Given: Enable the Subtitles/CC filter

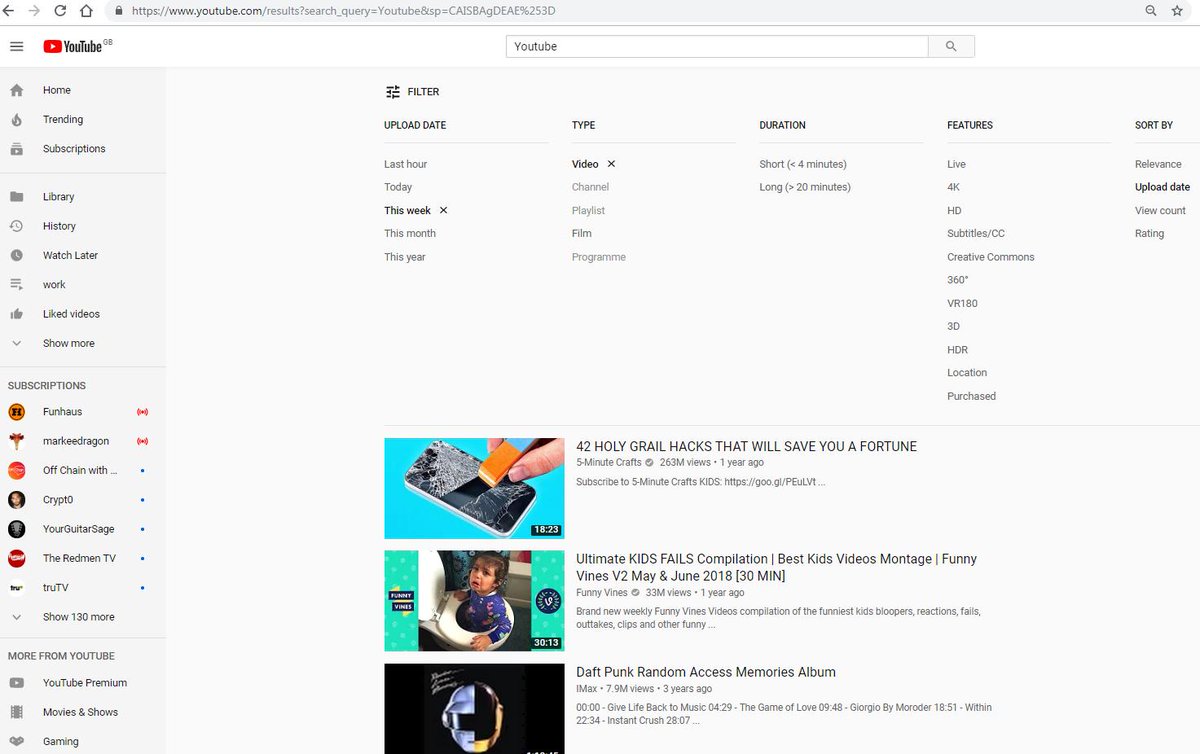Looking at the screenshot, I should (976, 233).
